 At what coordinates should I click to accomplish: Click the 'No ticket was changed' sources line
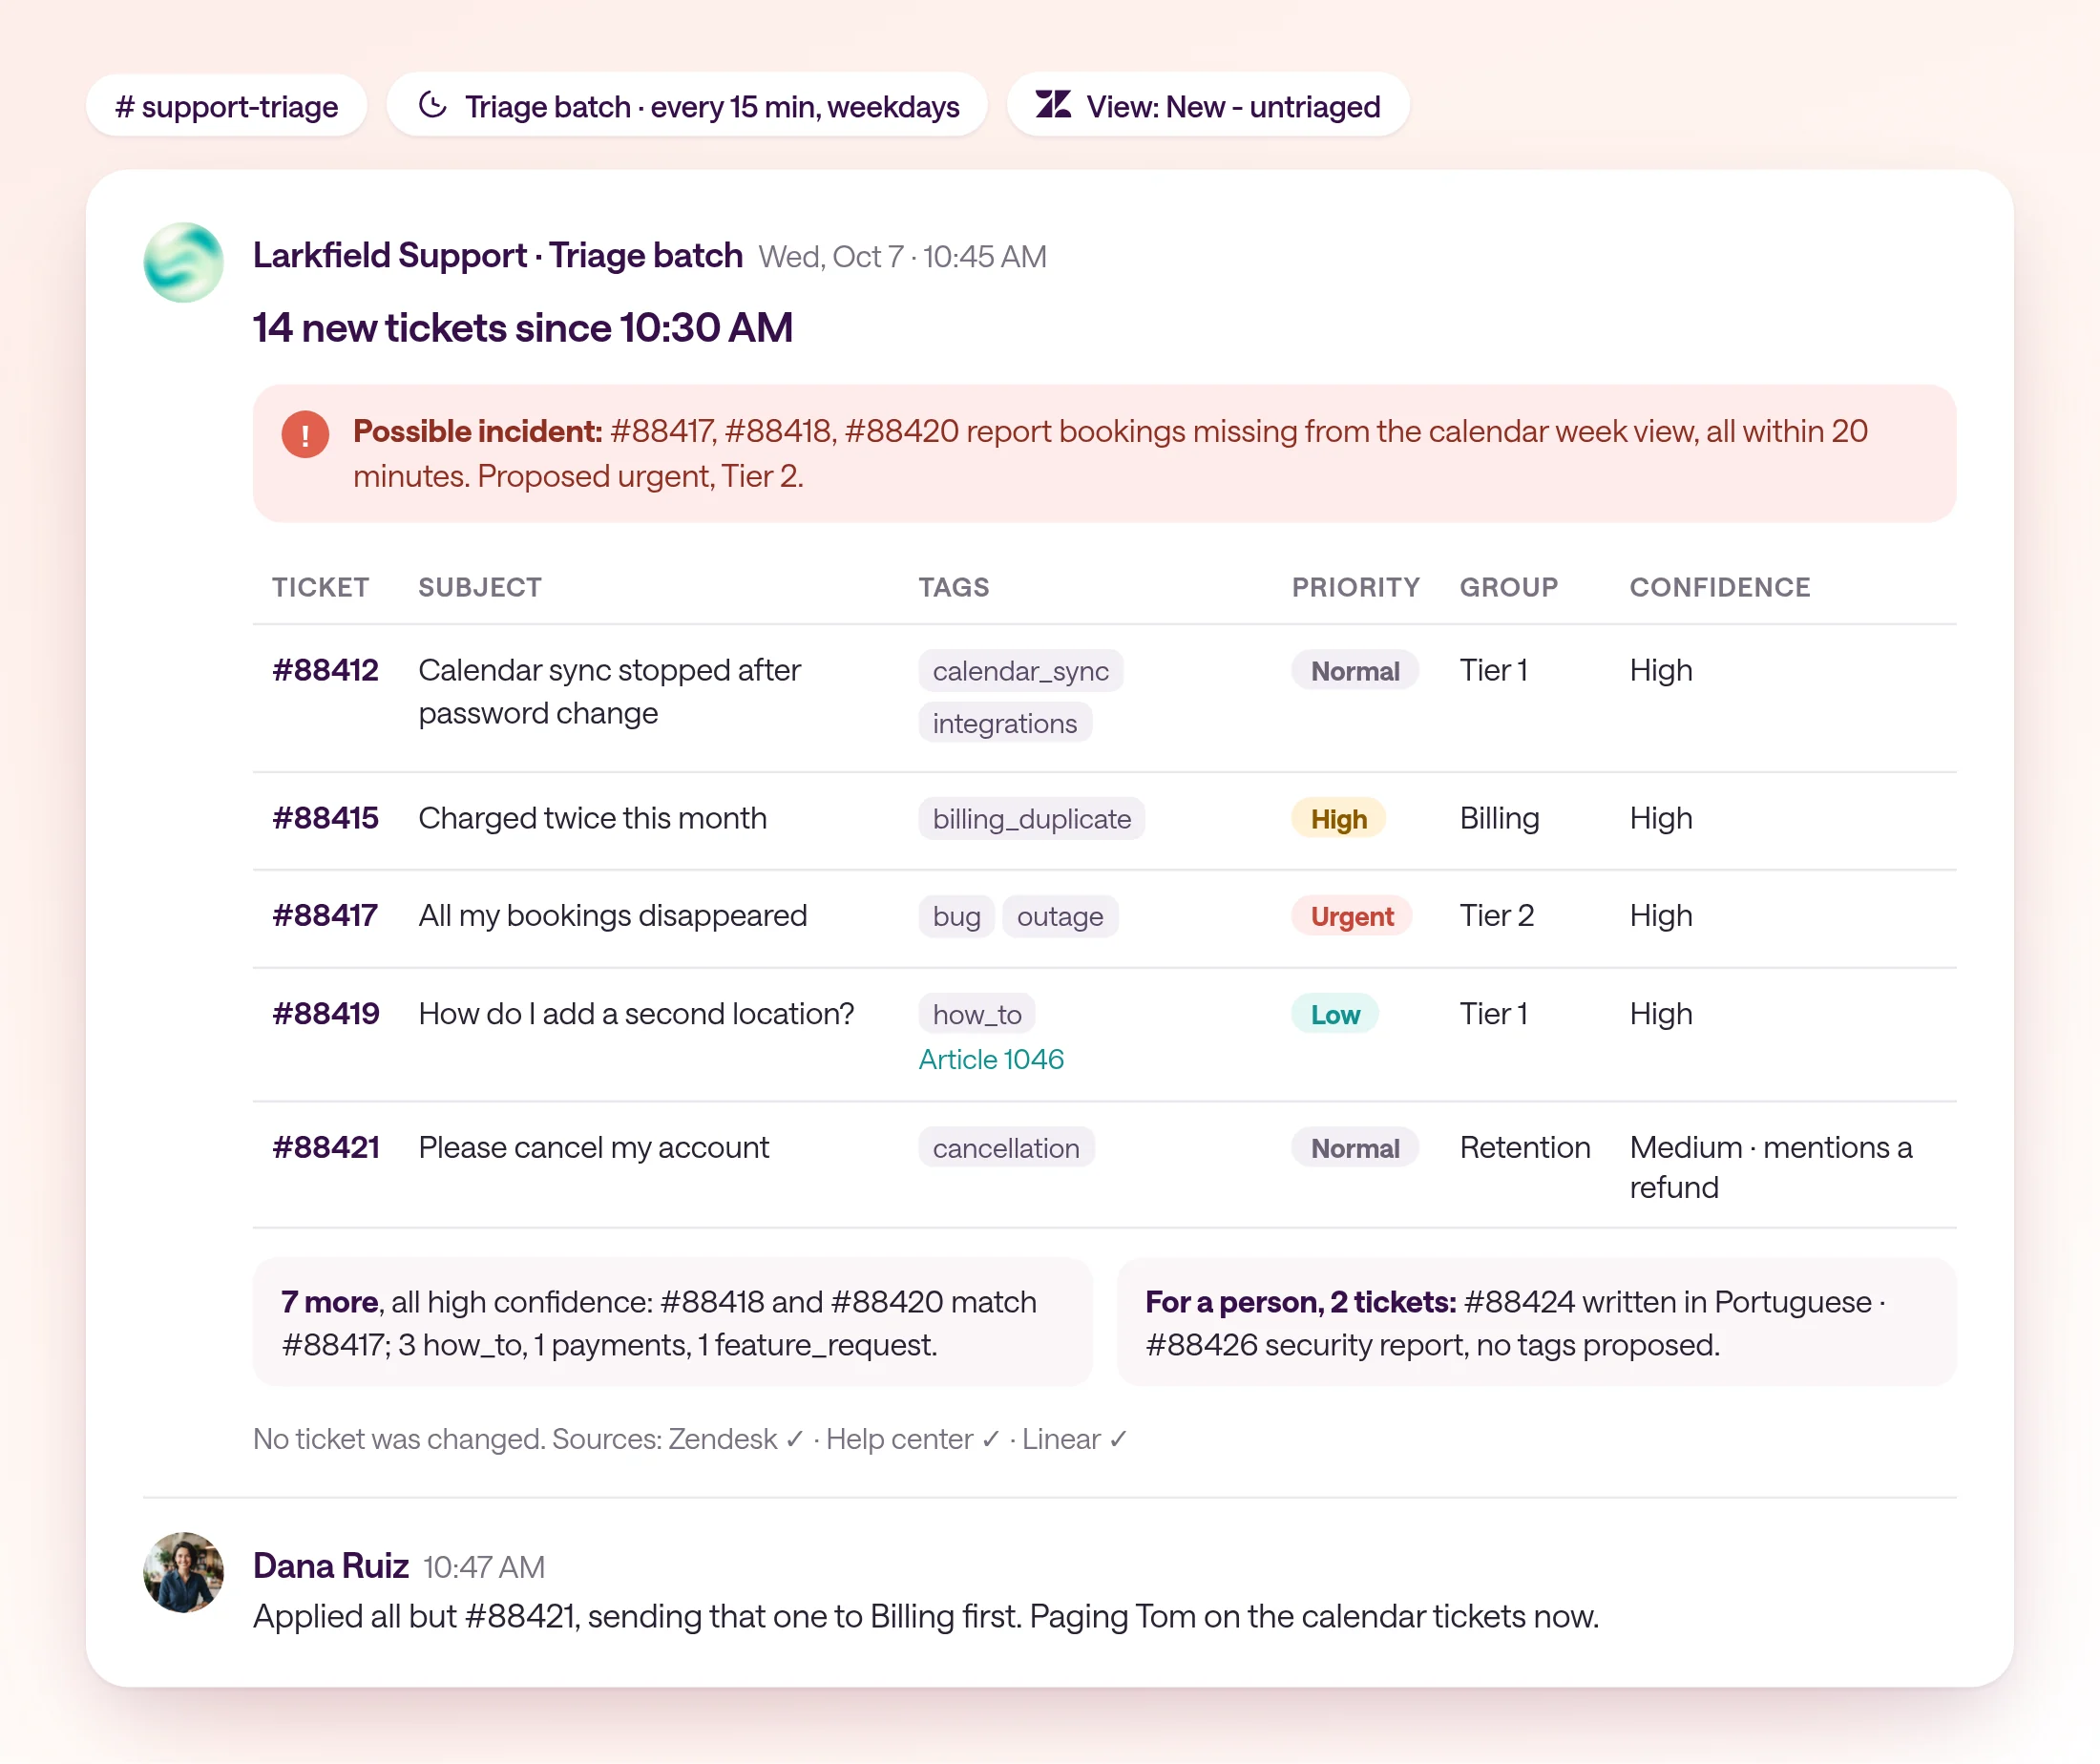[690, 1439]
